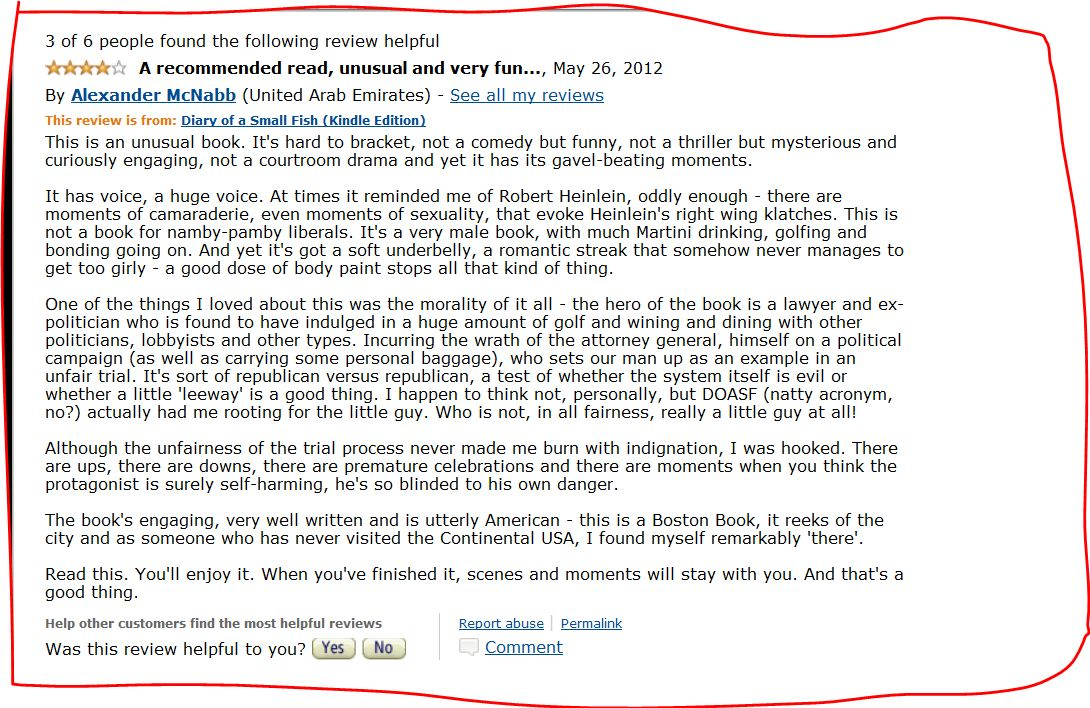The image size is (1090, 708).
Task: Click 'Help other customers find the most helpful reviews' text
Action: (213, 623)
